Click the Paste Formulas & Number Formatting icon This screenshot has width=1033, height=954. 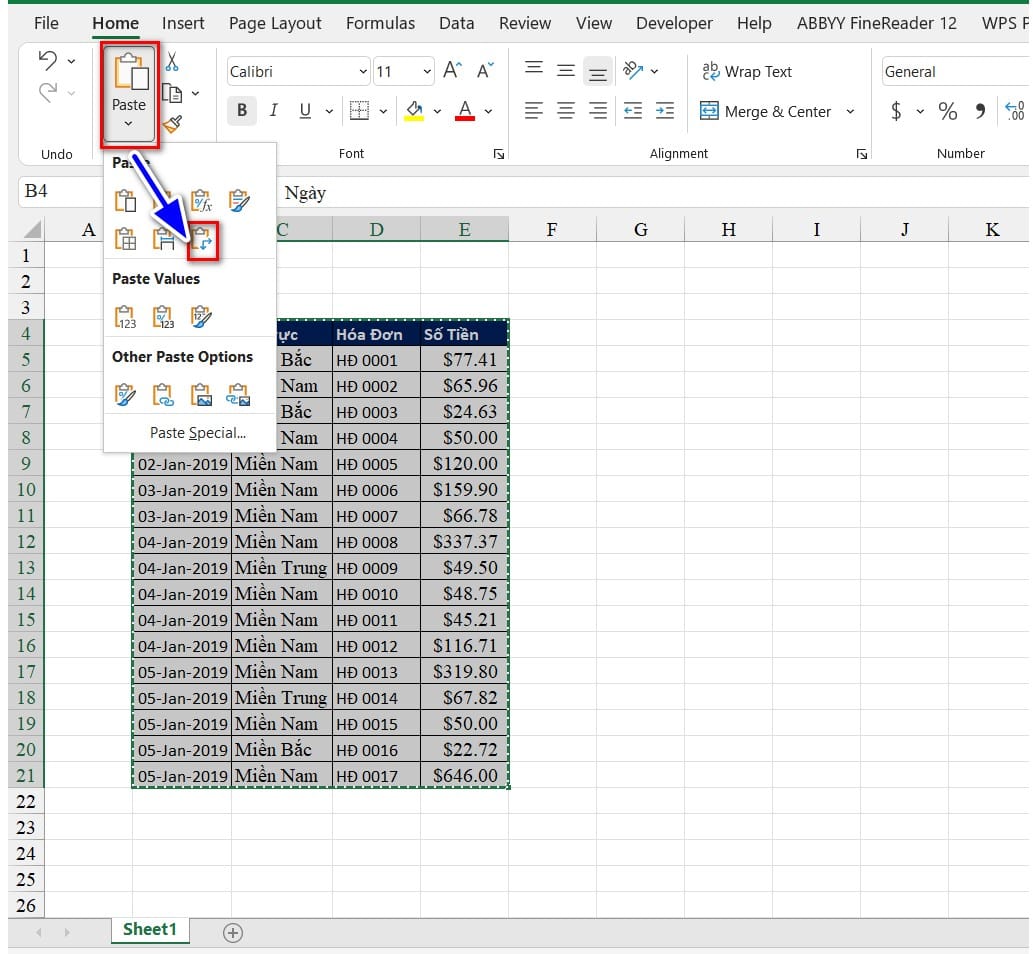pyautogui.click(x=201, y=201)
